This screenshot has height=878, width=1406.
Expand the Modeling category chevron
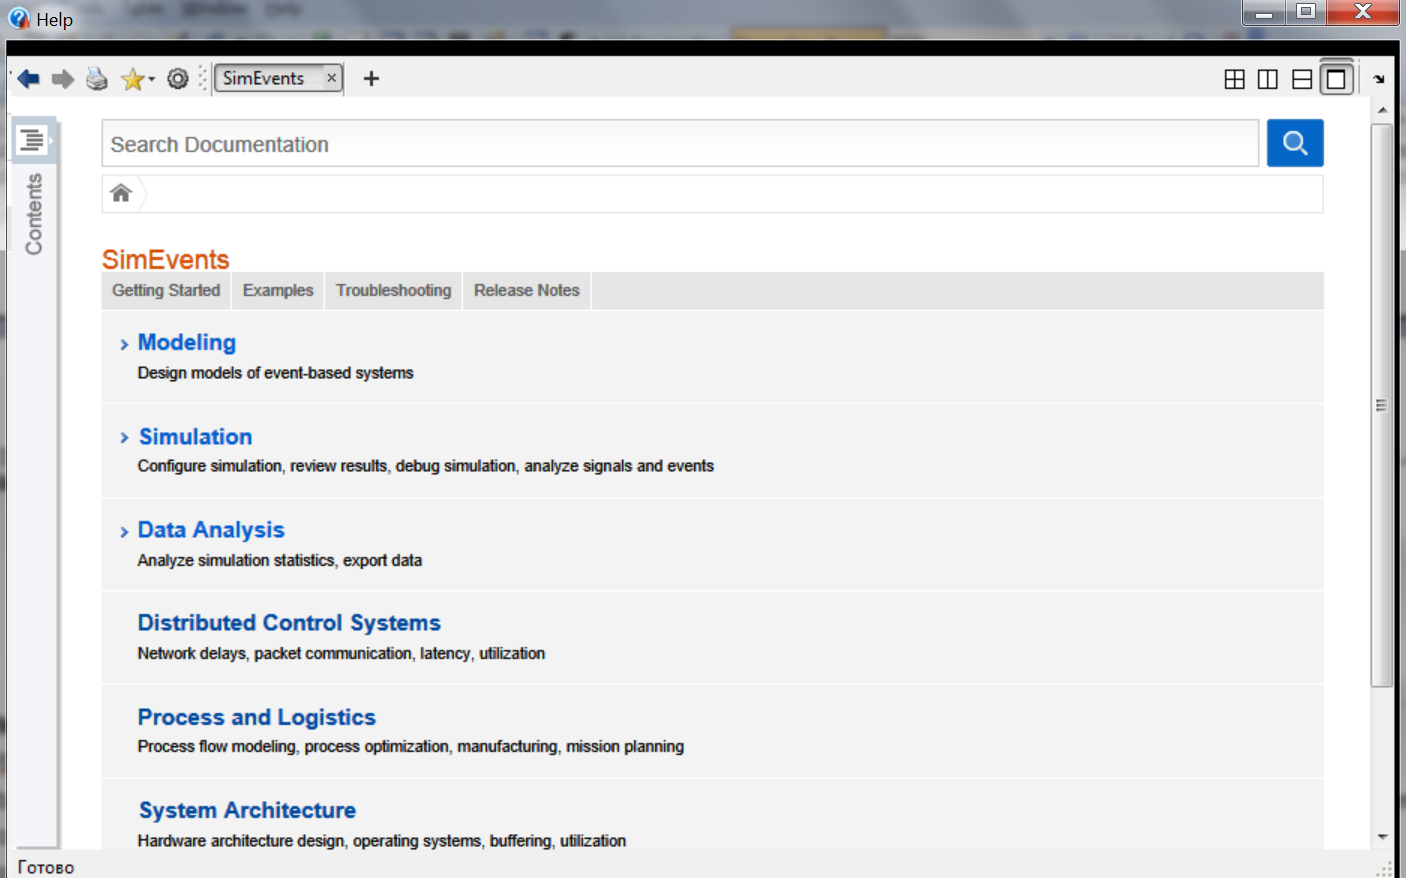point(124,344)
